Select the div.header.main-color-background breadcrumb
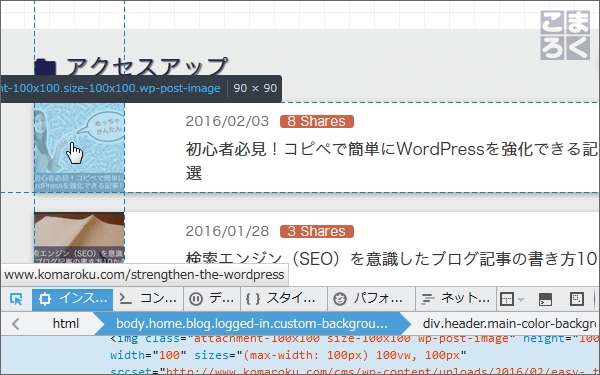 509,324
